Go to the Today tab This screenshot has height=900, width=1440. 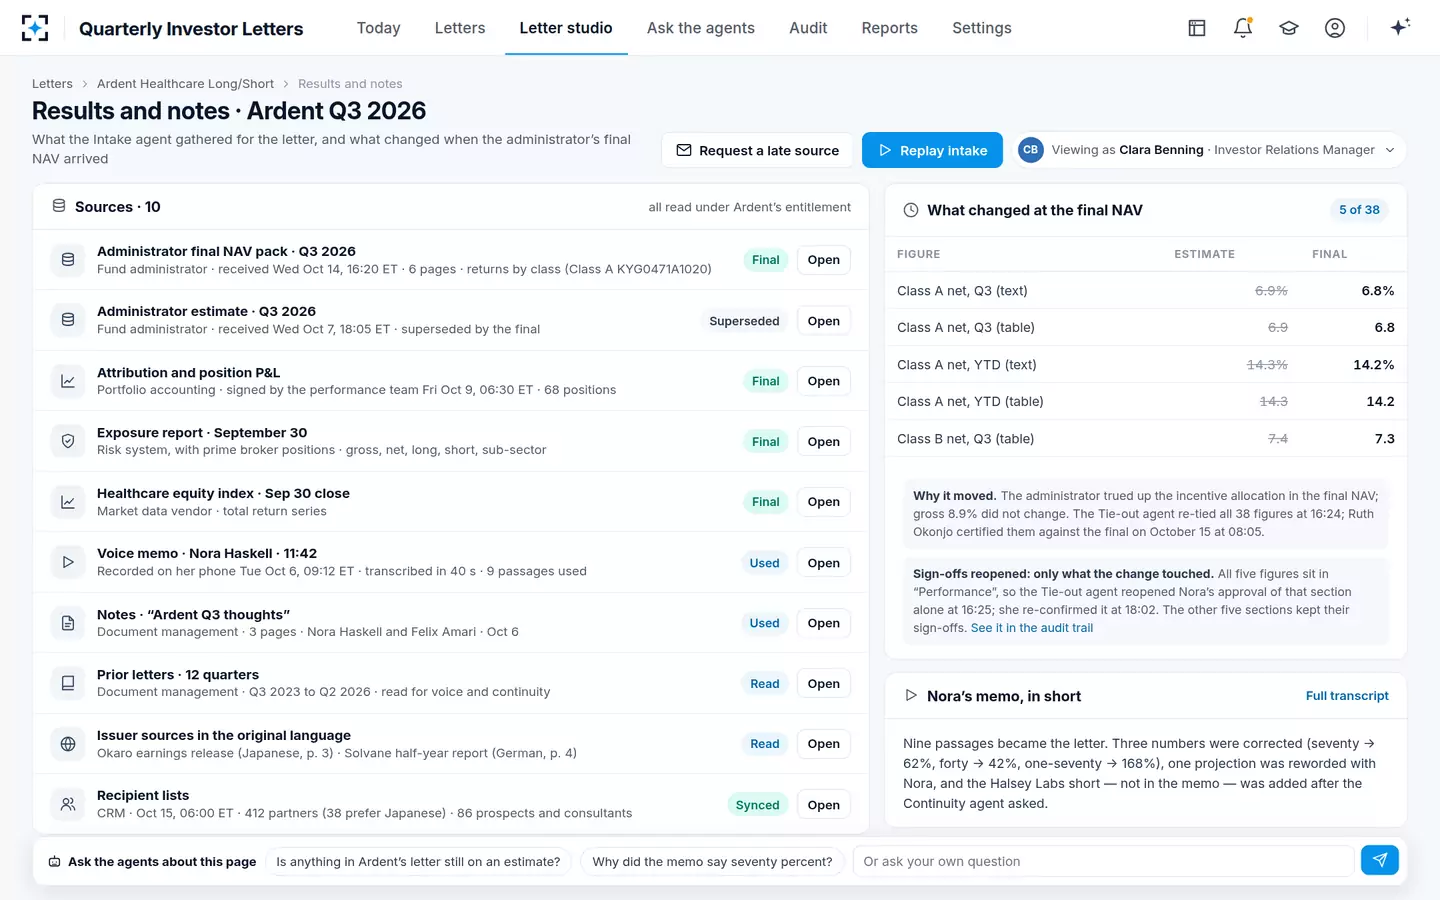378,28
